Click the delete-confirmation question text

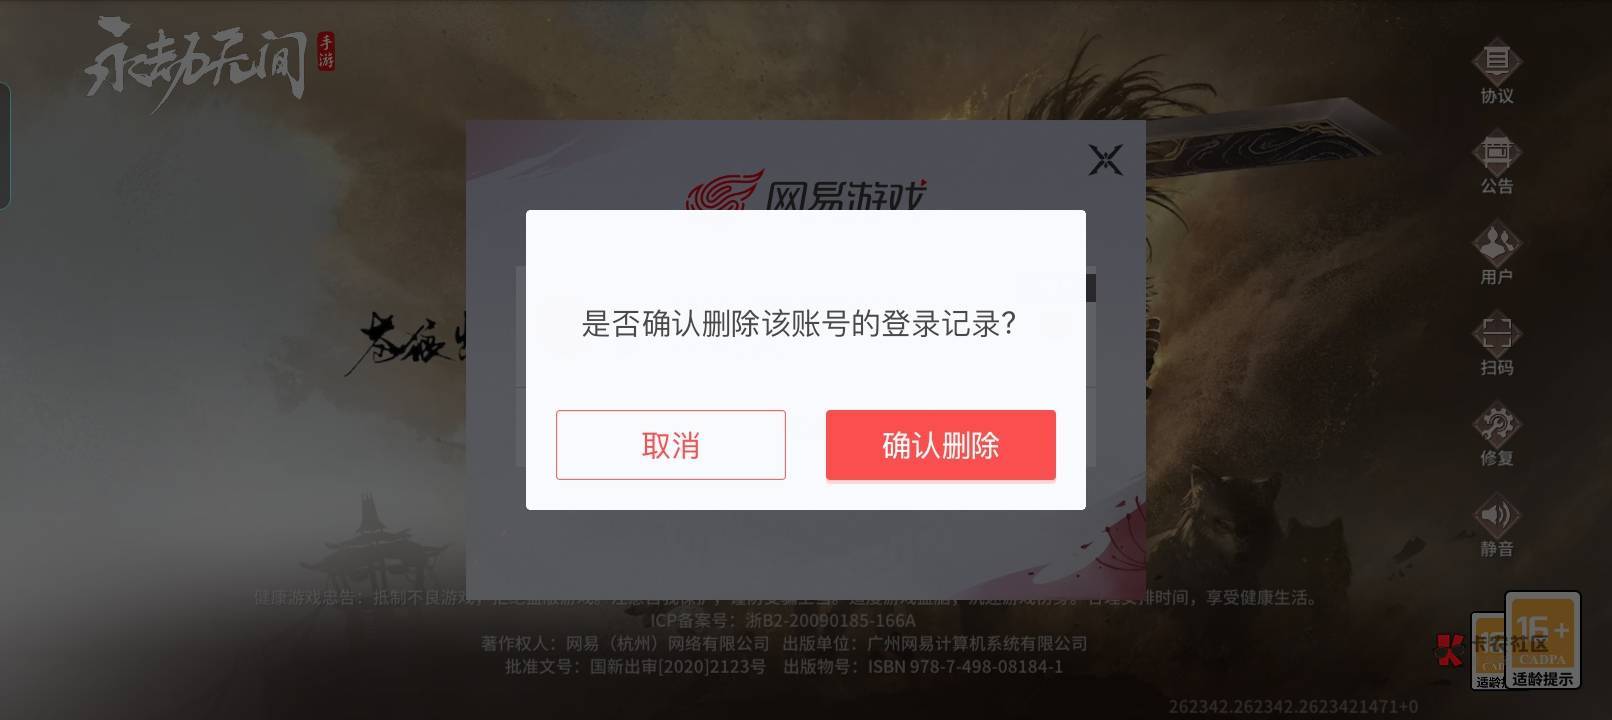(799, 324)
